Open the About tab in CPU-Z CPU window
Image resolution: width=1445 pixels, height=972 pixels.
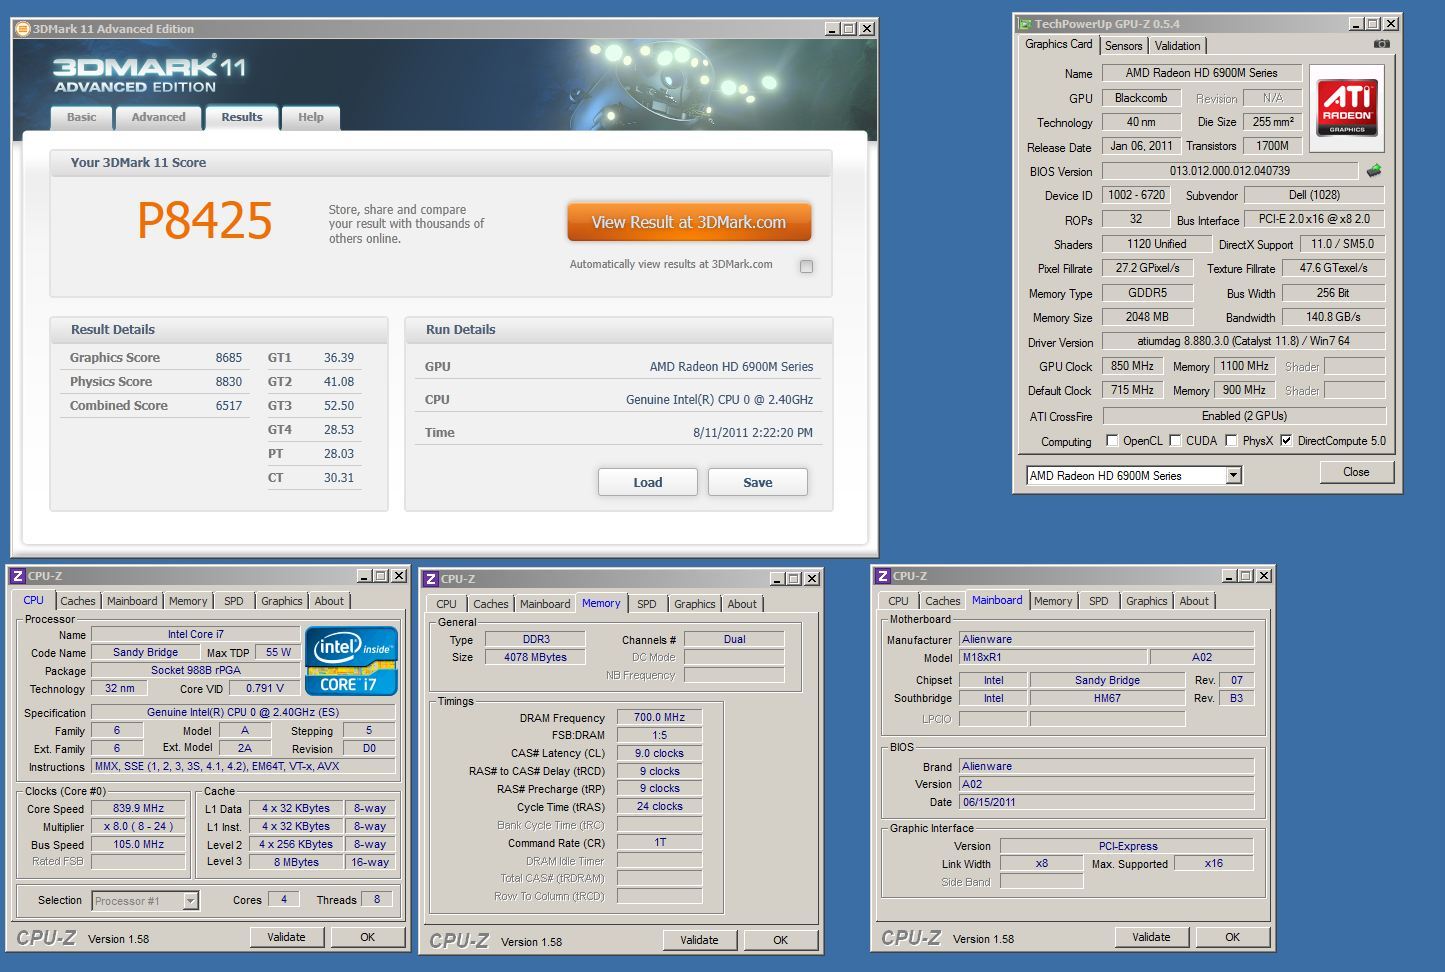pos(329,601)
